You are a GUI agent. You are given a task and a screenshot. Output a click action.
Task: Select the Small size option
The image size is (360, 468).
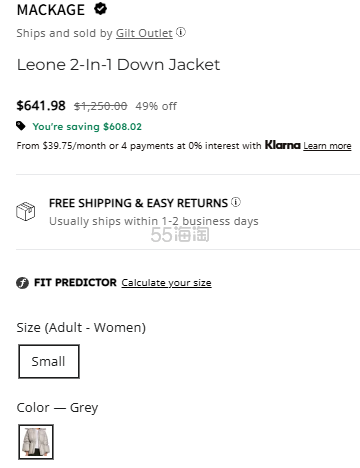pyautogui.click(x=49, y=361)
